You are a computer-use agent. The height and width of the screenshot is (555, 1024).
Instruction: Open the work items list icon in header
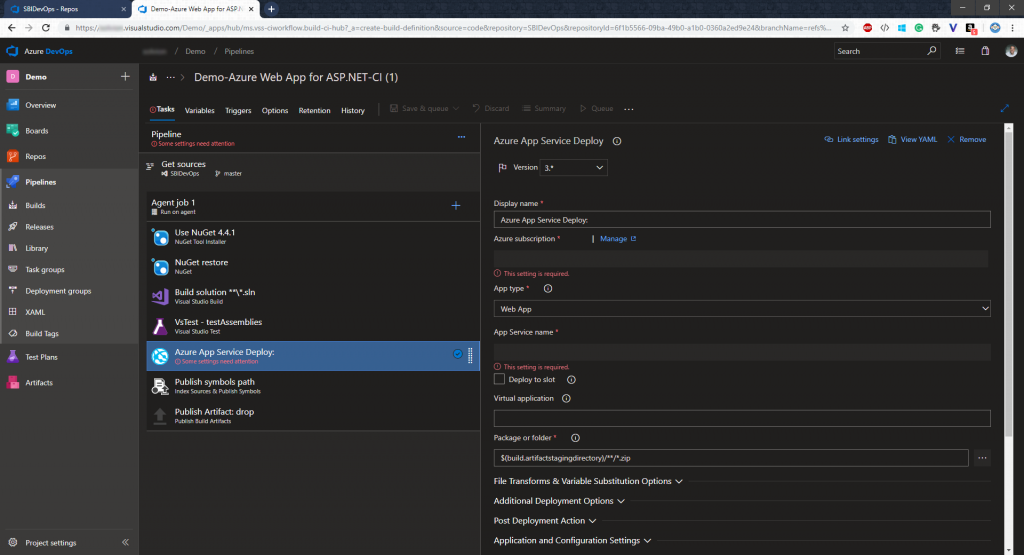pos(960,51)
